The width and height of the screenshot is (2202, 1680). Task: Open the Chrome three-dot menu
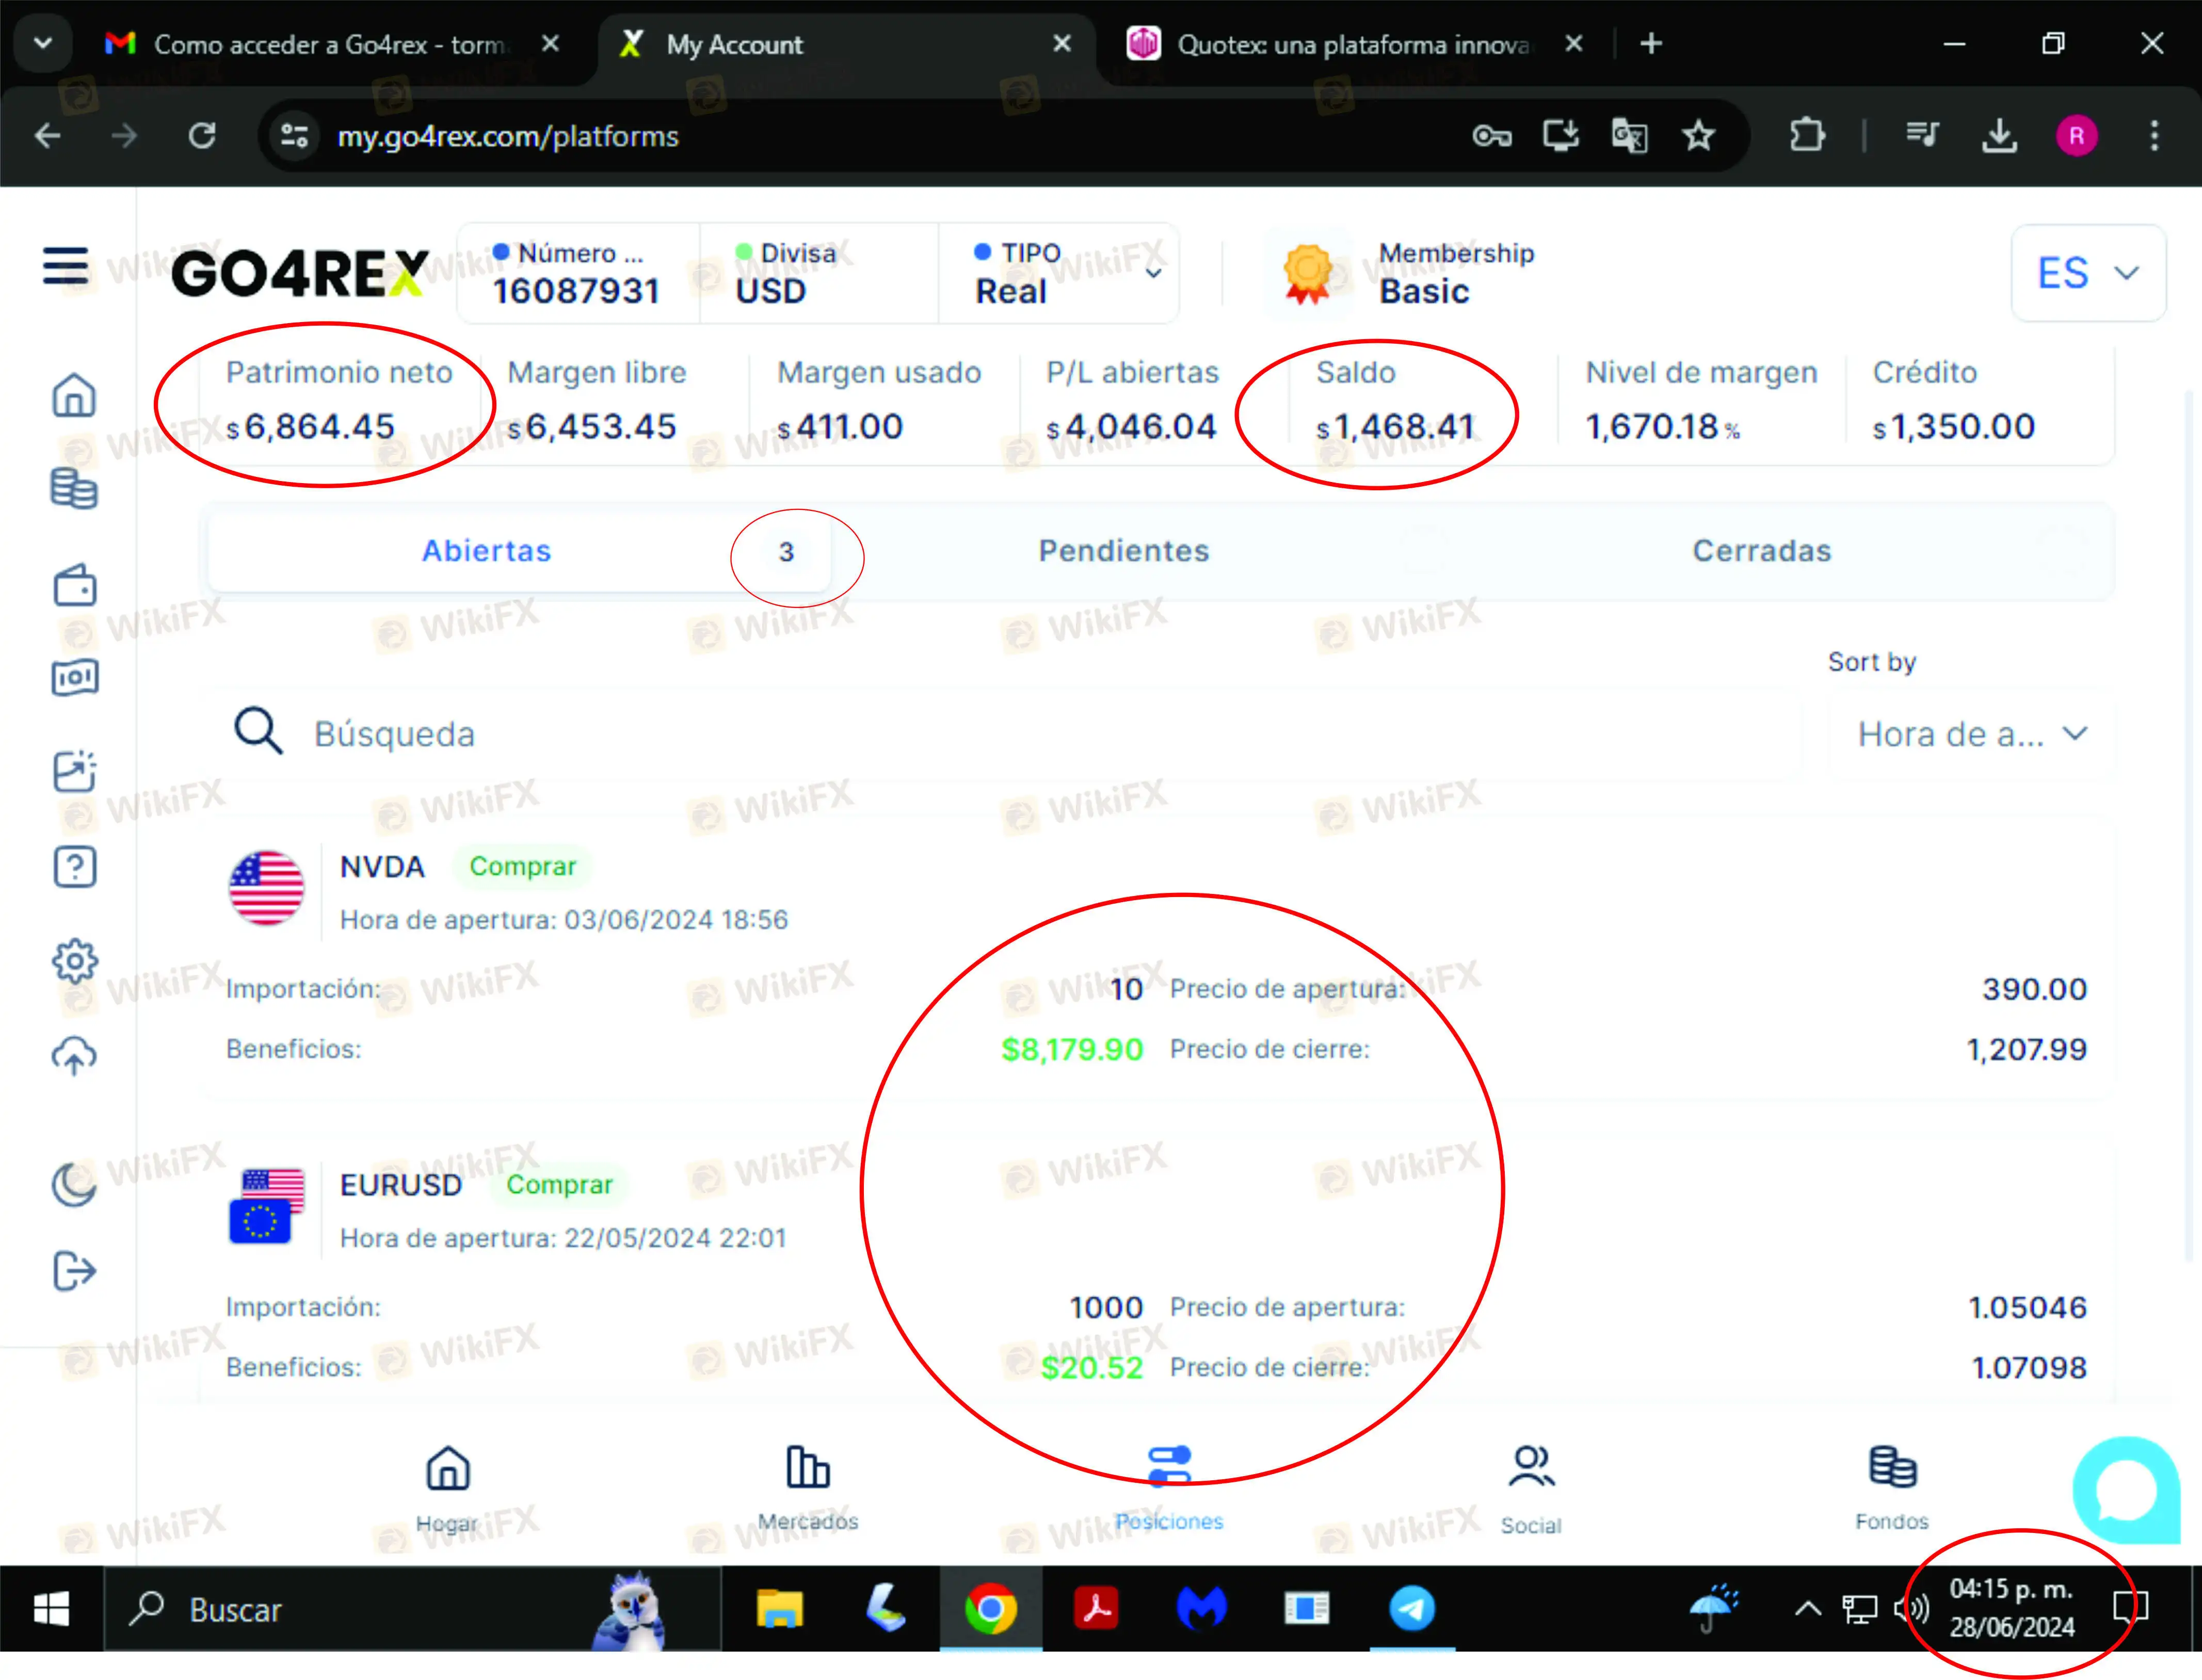point(2154,135)
